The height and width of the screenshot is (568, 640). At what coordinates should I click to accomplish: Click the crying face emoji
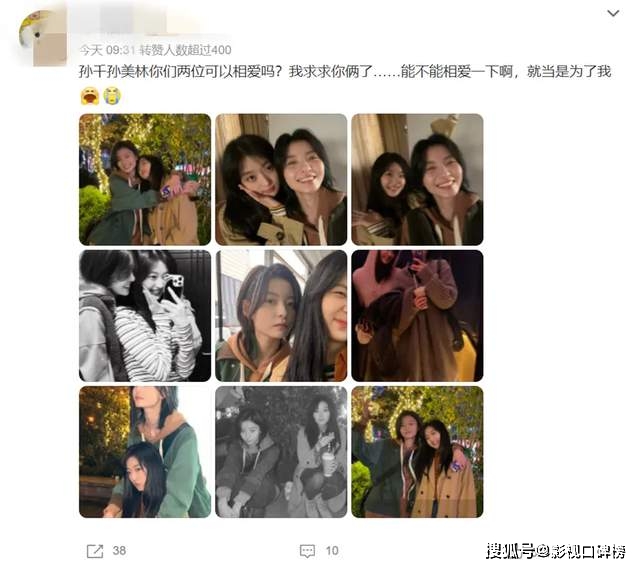[x=112, y=96]
